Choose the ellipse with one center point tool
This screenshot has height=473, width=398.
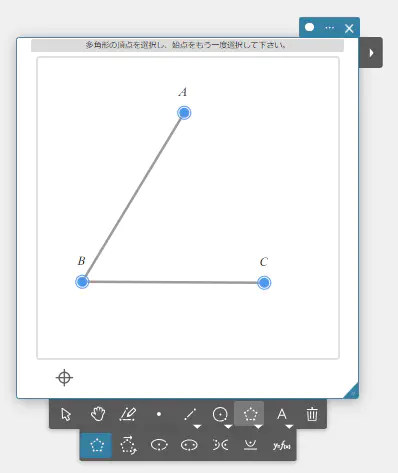pyautogui.click(x=159, y=445)
